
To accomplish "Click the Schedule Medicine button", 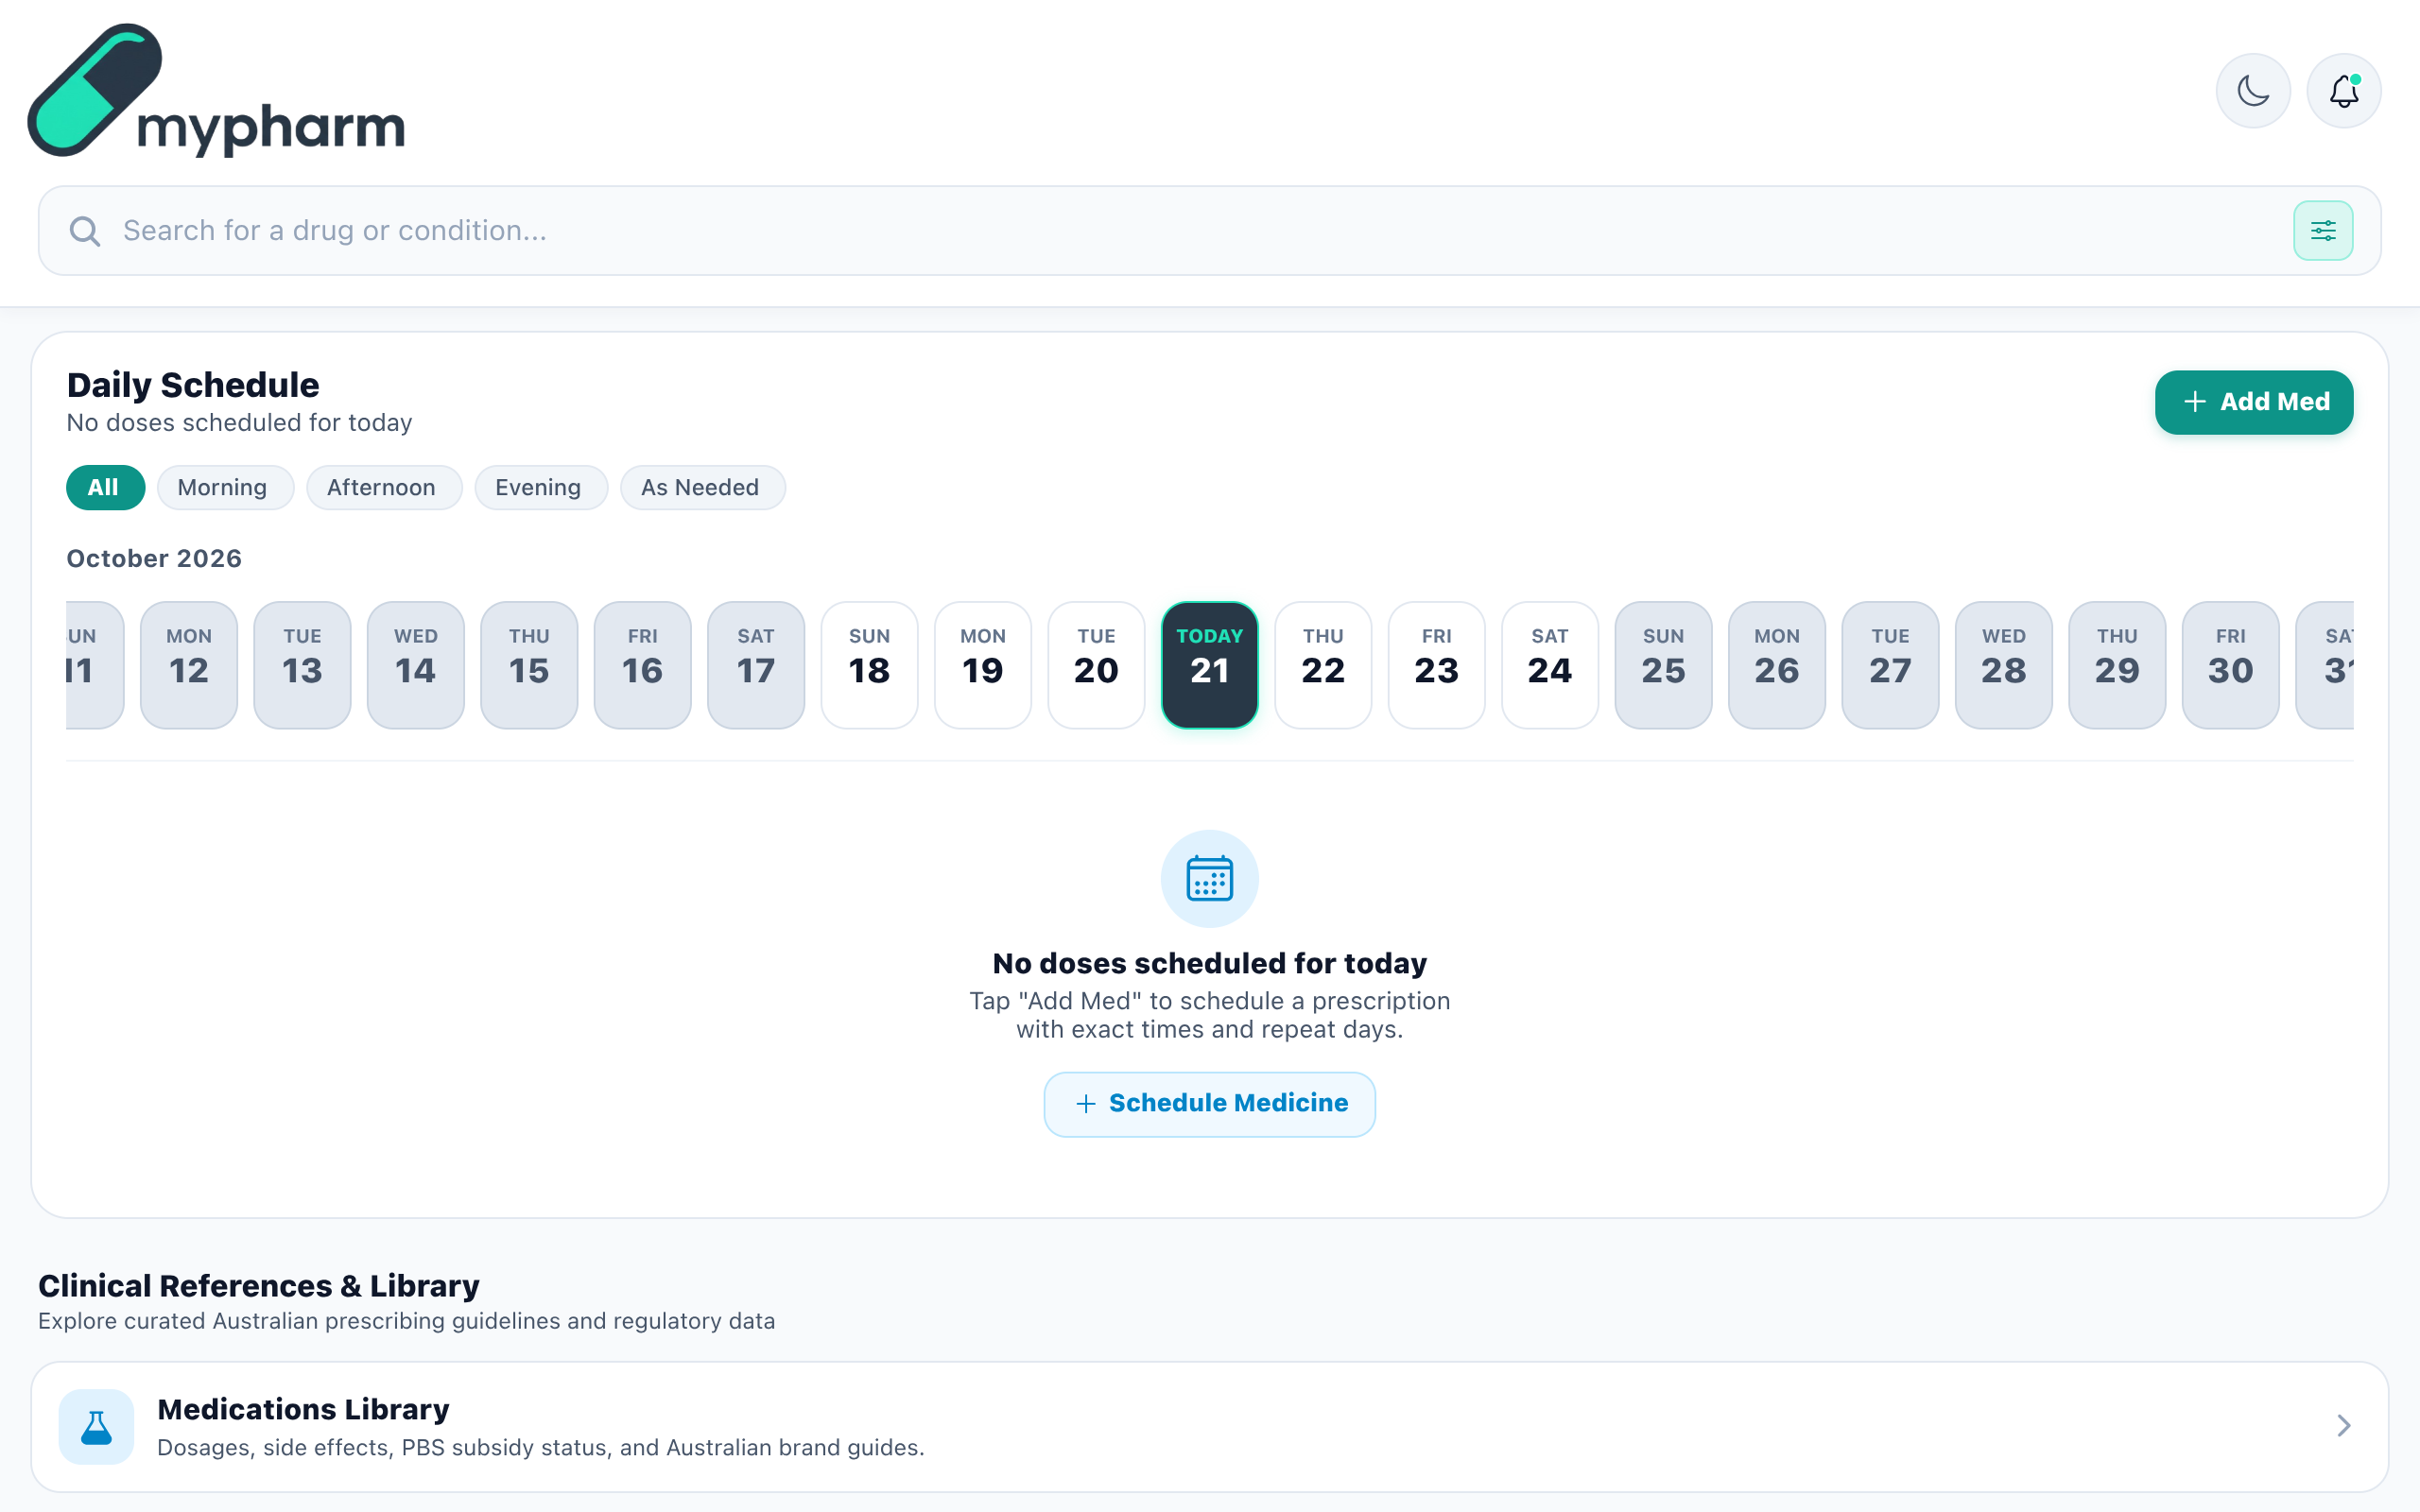I will coord(1209,1104).
